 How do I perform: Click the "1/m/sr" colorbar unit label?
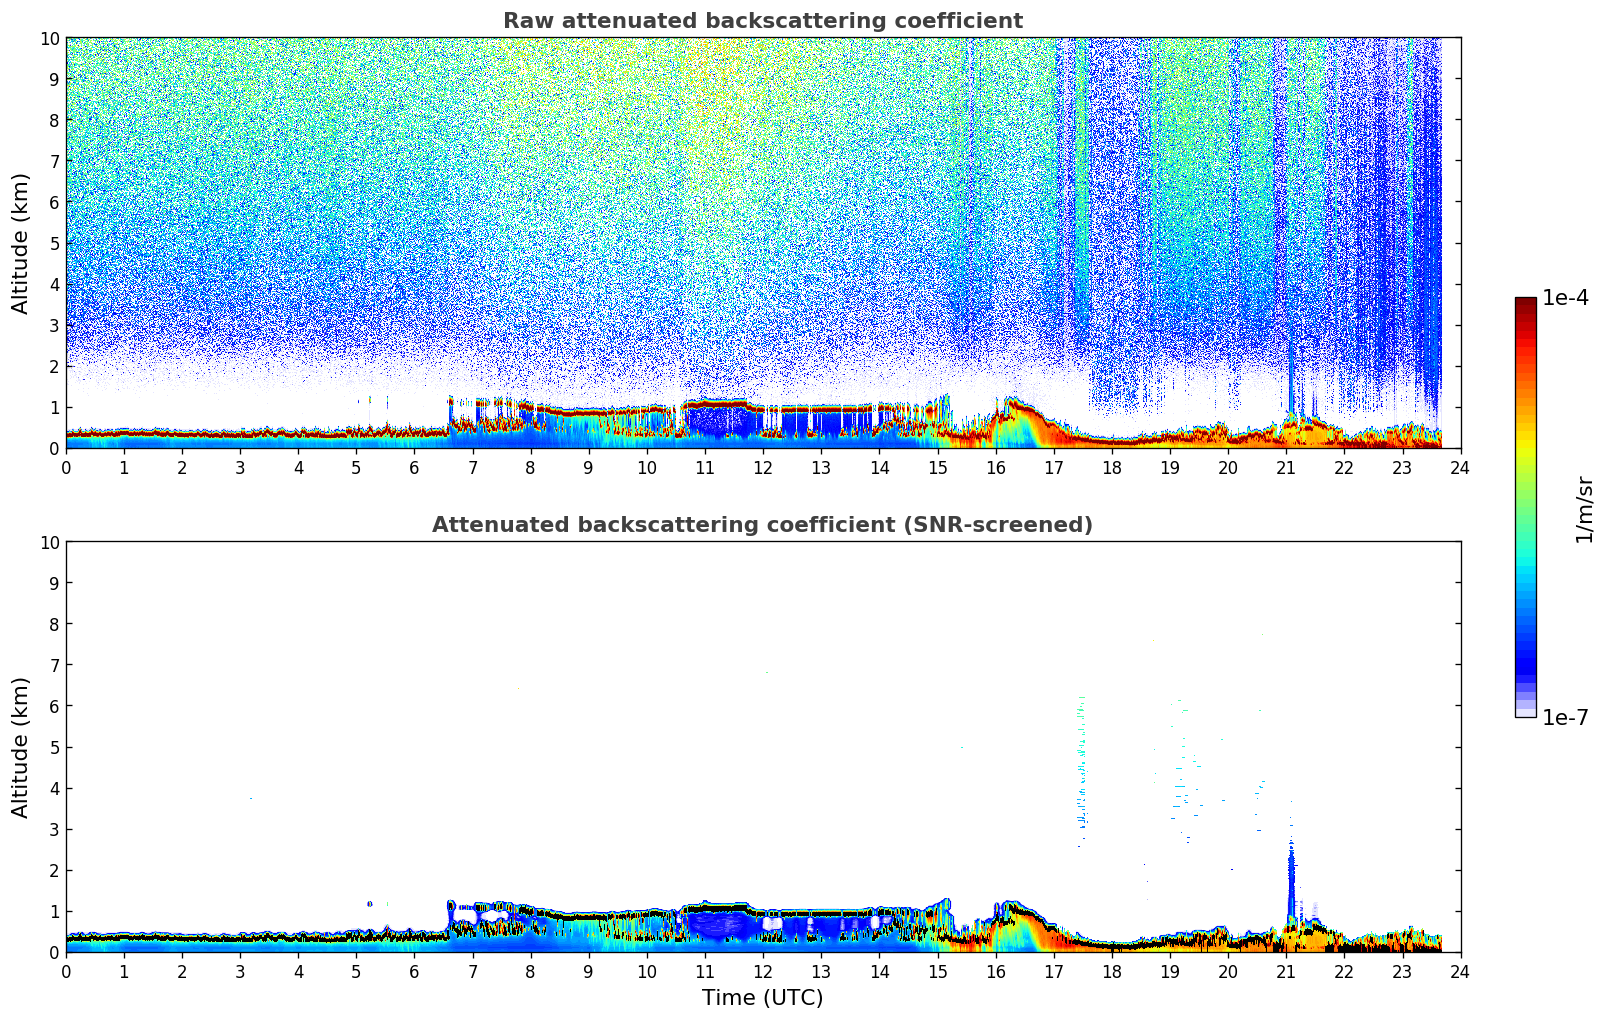click(x=1584, y=509)
